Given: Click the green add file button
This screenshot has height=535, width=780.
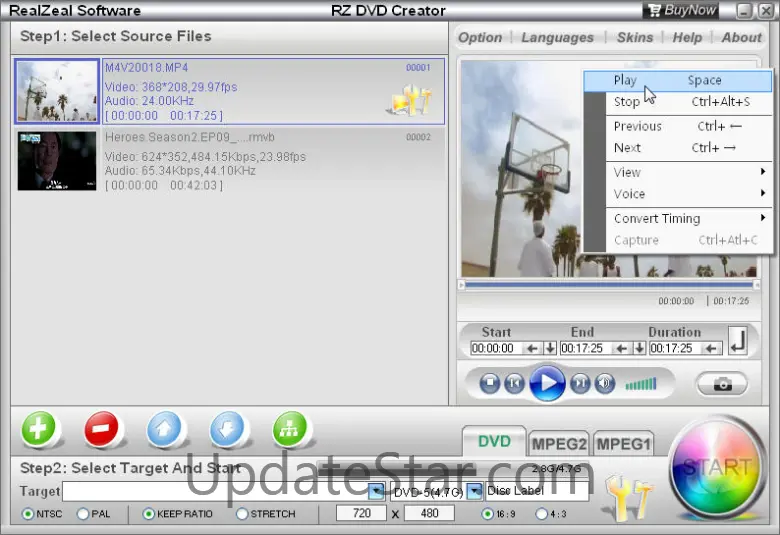Looking at the screenshot, I should tap(39, 428).
